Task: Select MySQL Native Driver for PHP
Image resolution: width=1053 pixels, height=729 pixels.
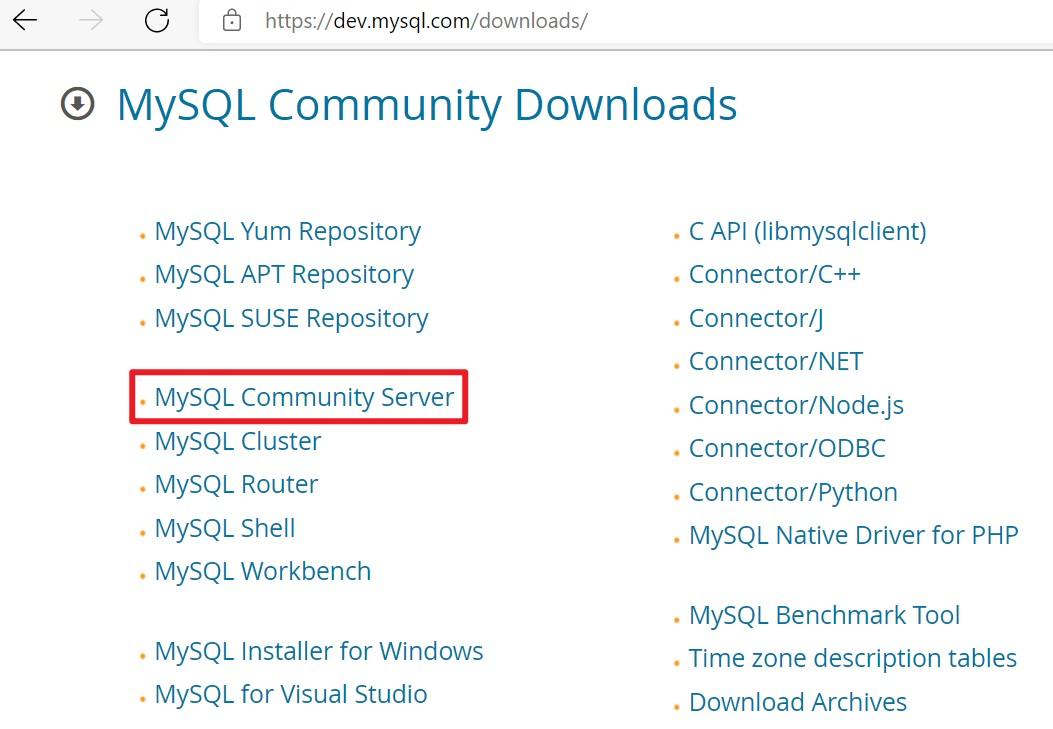Action: pyautogui.click(x=854, y=535)
